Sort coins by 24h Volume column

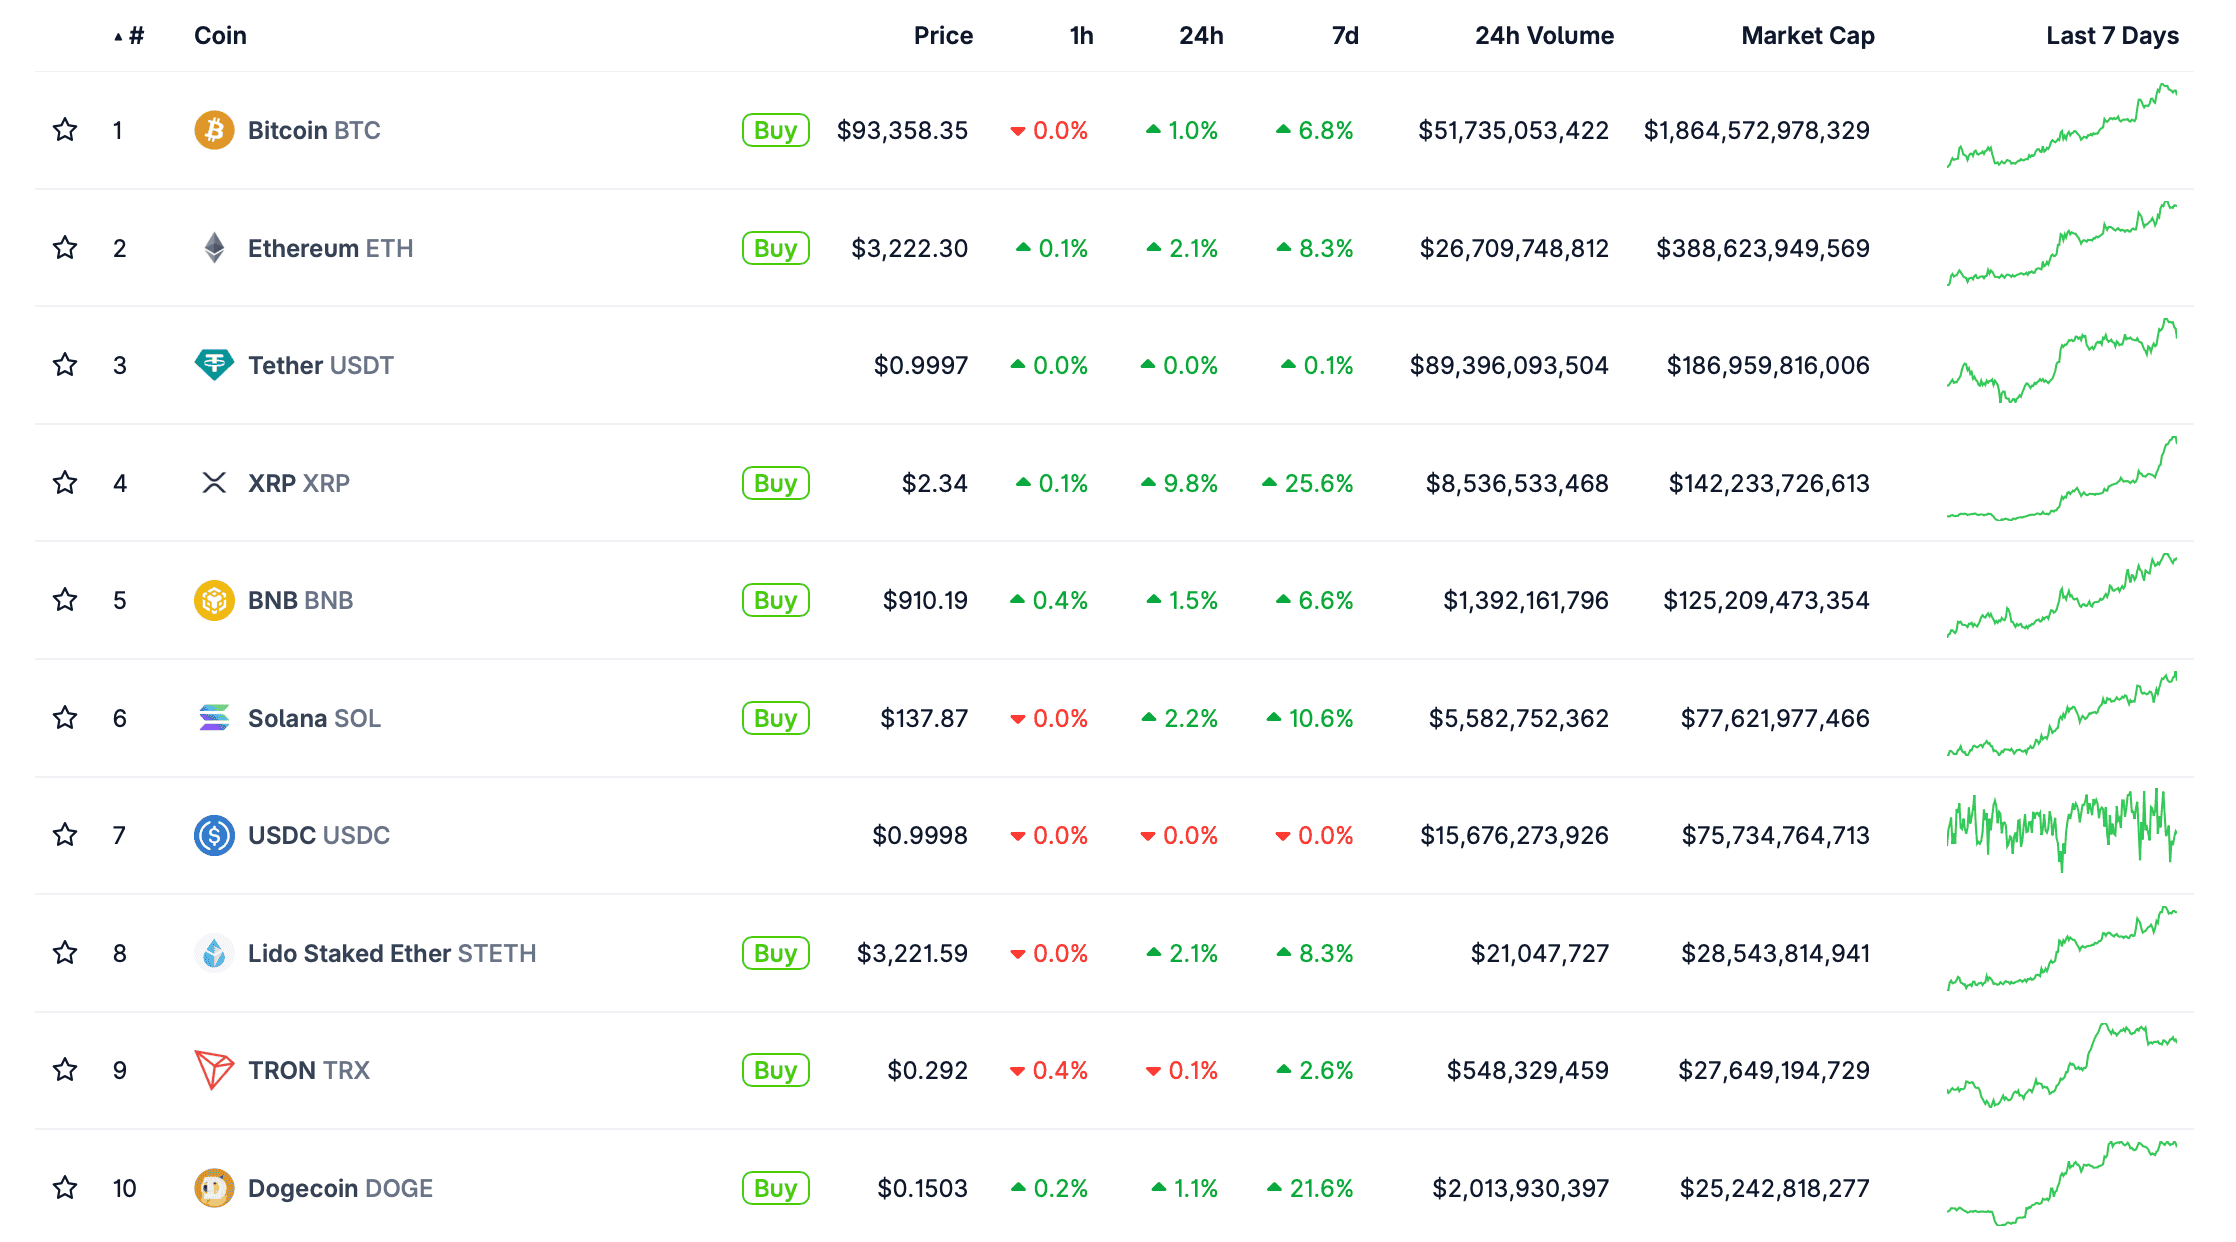pyautogui.click(x=1544, y=36)
